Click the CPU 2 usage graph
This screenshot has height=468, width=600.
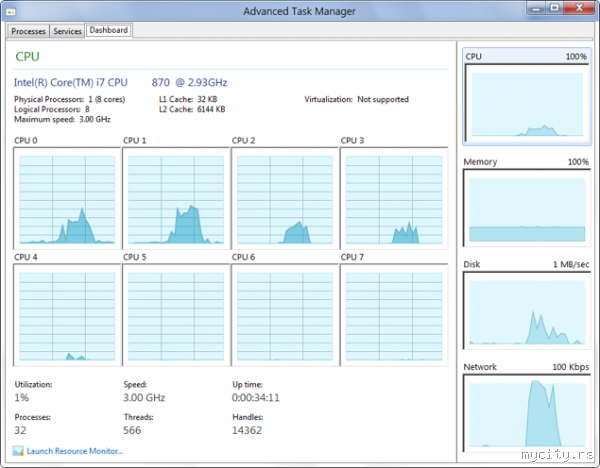[x=285, y=199]
